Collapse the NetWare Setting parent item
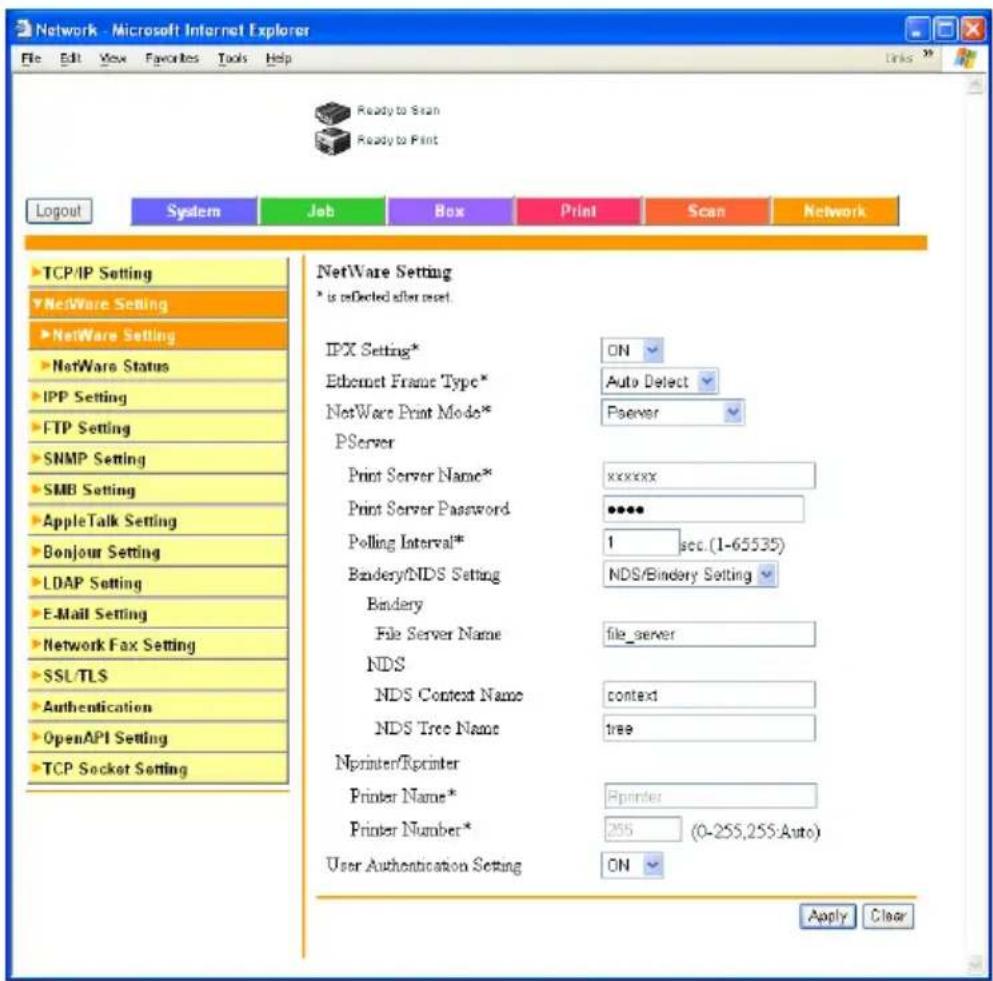This screenshot has width=993, height=981. [158, 304]
